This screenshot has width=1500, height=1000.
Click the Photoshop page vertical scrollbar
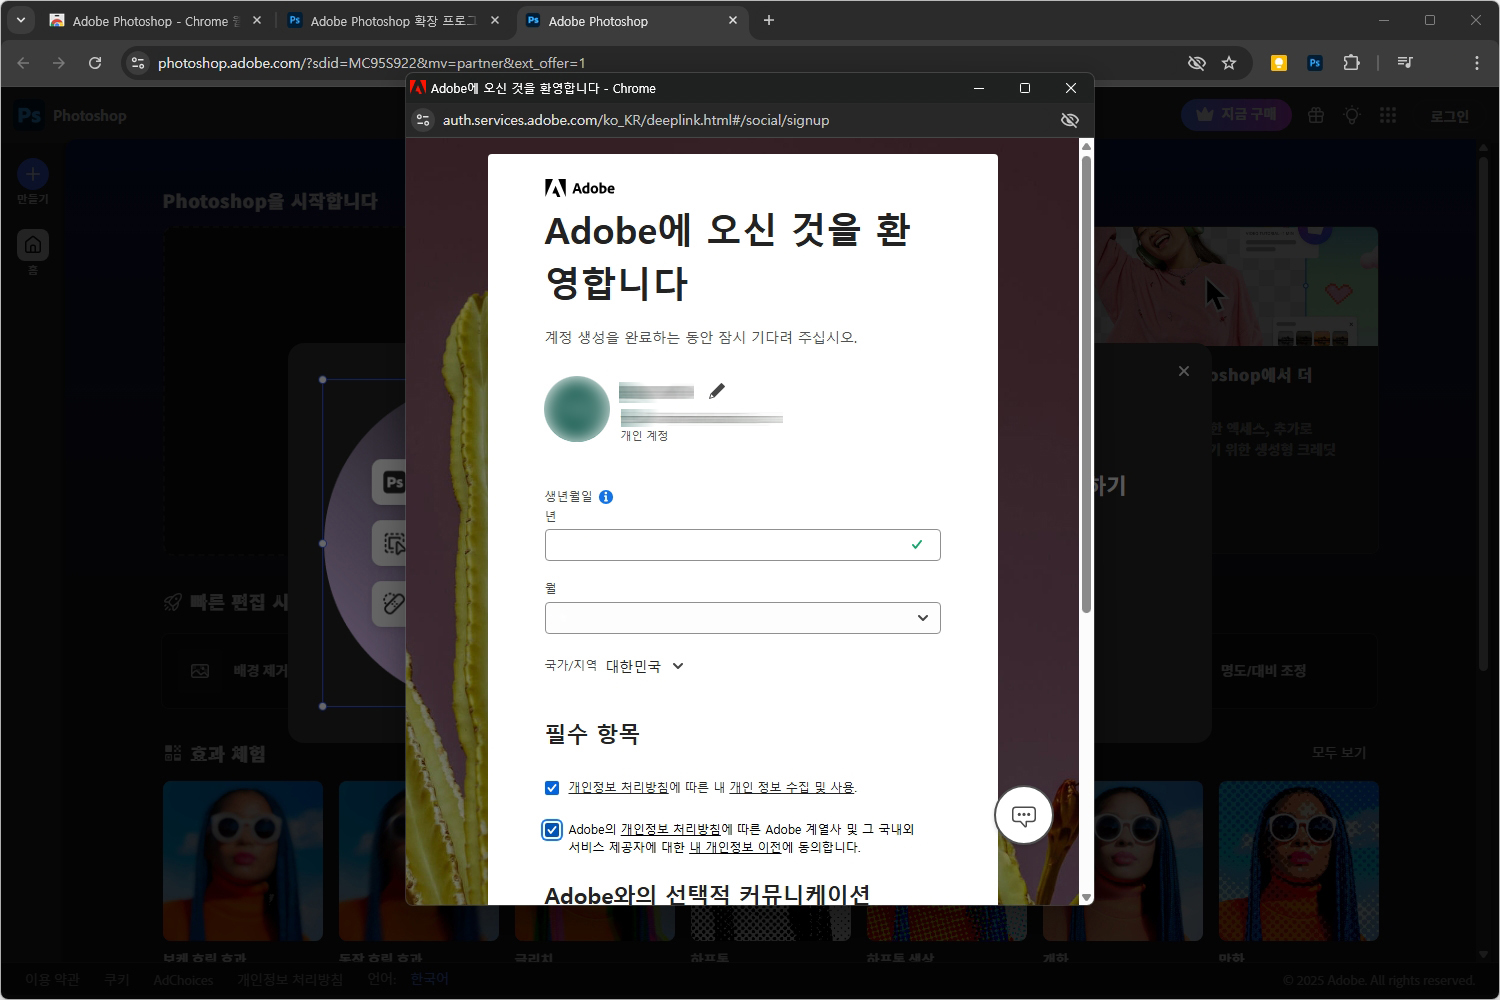click(x=1485, y=412)
